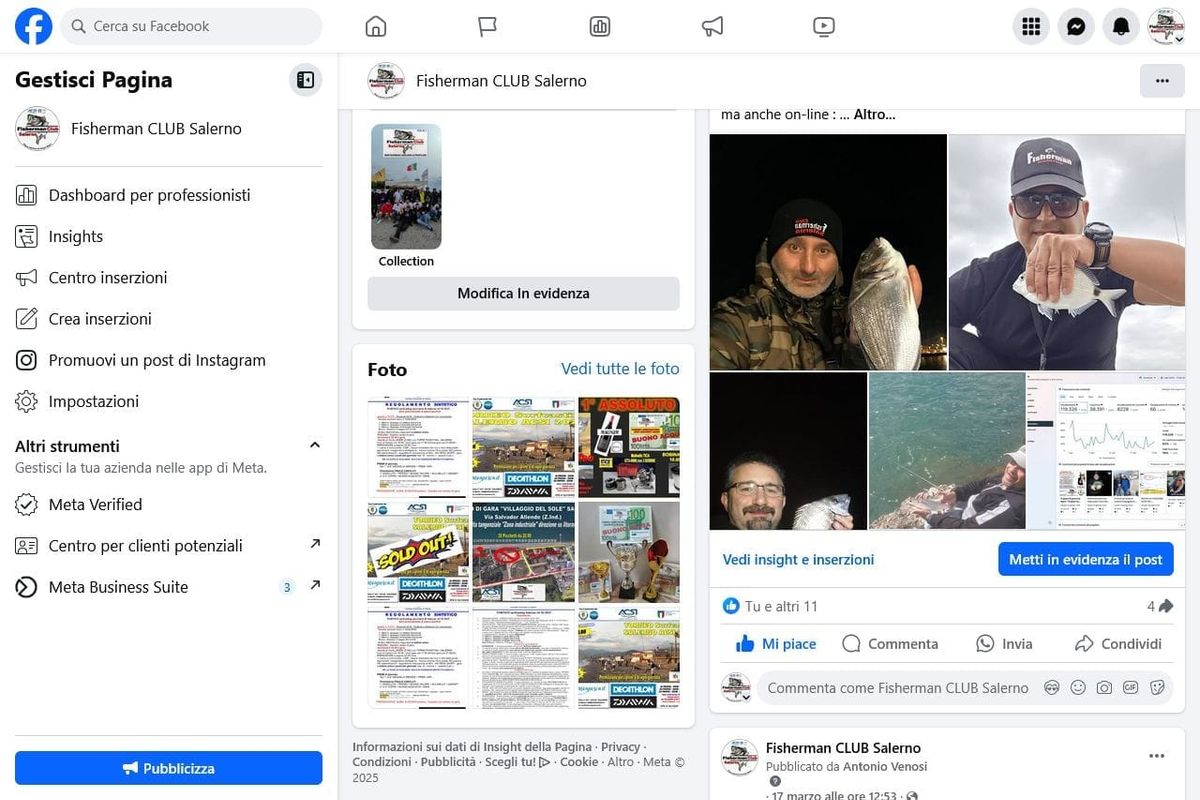Select the Pages flag icon
Viewport: 1200px width, 800px height.
pyautogui.click(x=487, y=27)
